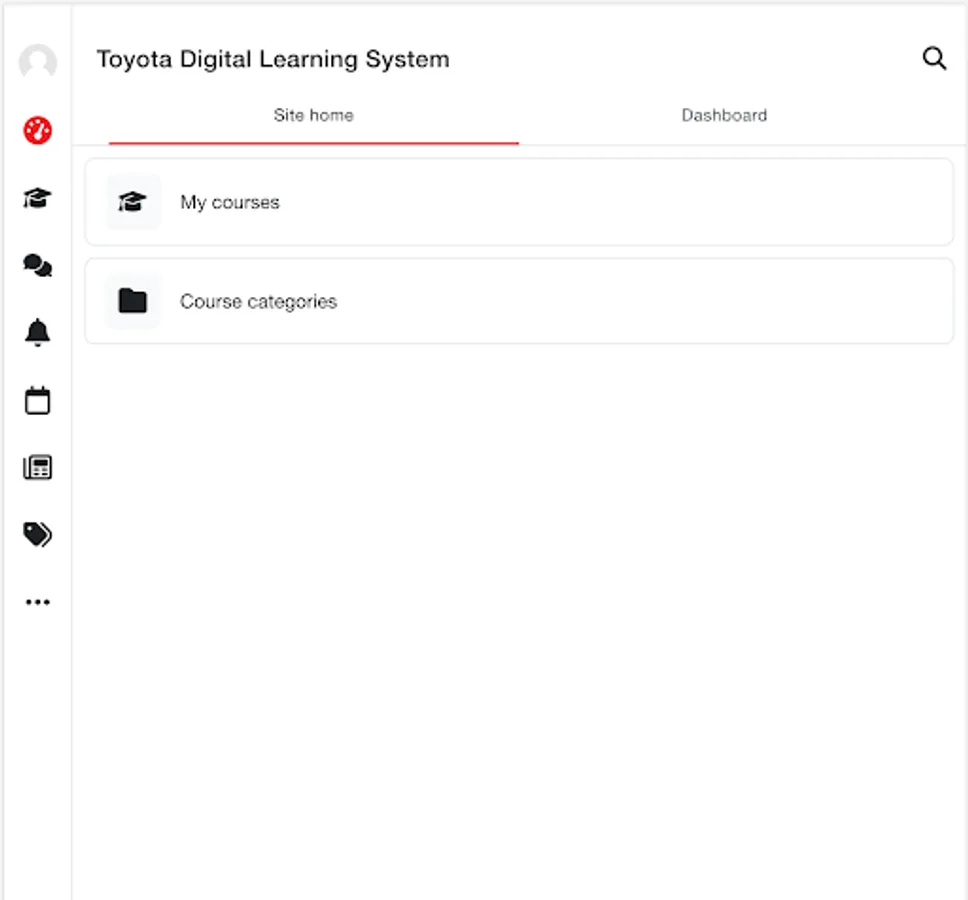The width and height of the screenshot is (968, 900).
Task: Switch to the Site home tab
Action: click(x=314, y=115)
